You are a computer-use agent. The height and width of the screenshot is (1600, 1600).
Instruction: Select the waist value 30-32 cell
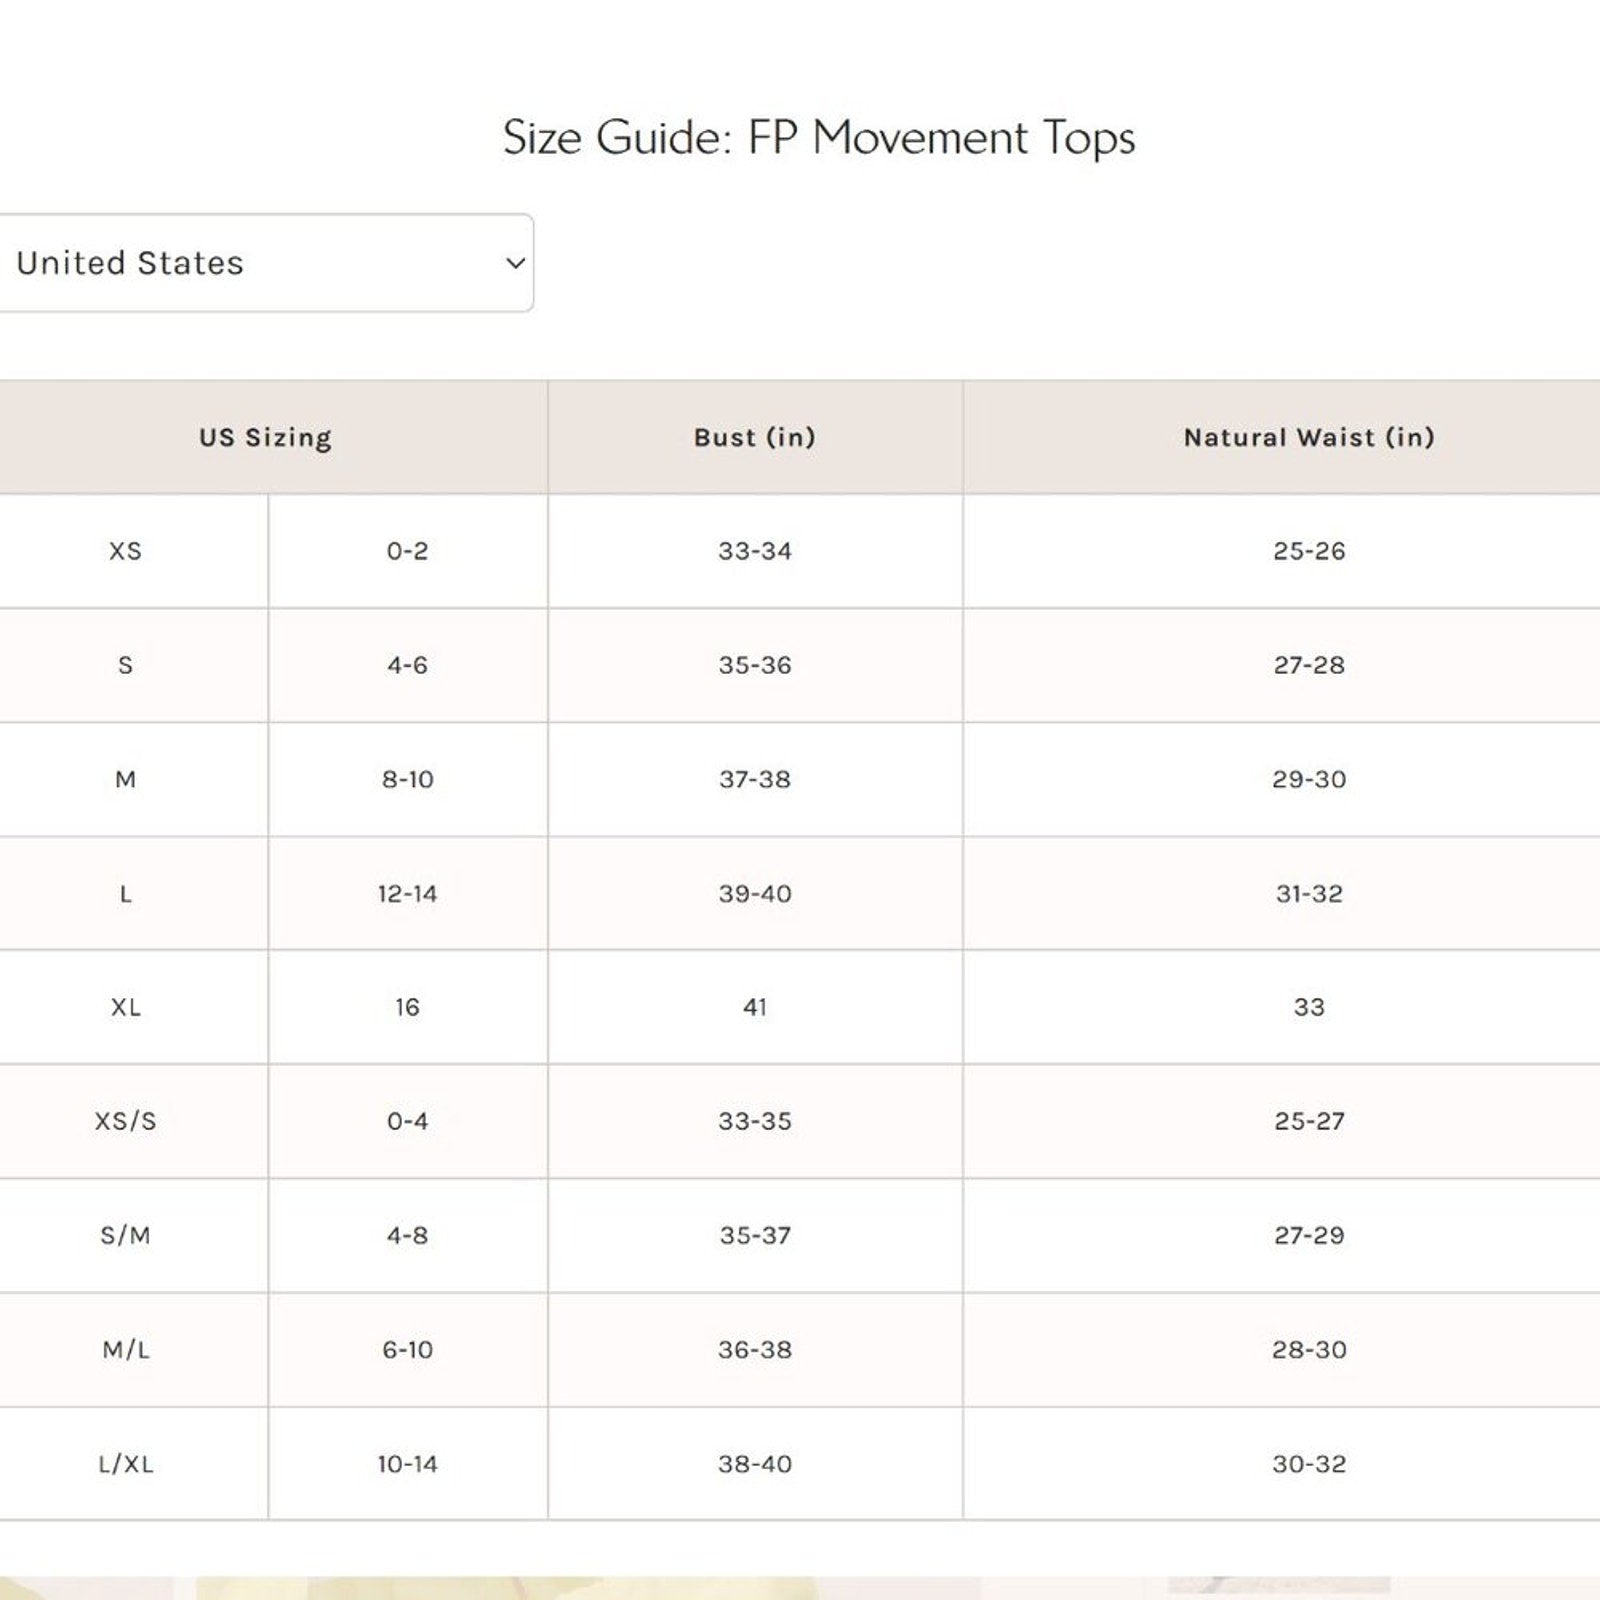[1308, 1464]
